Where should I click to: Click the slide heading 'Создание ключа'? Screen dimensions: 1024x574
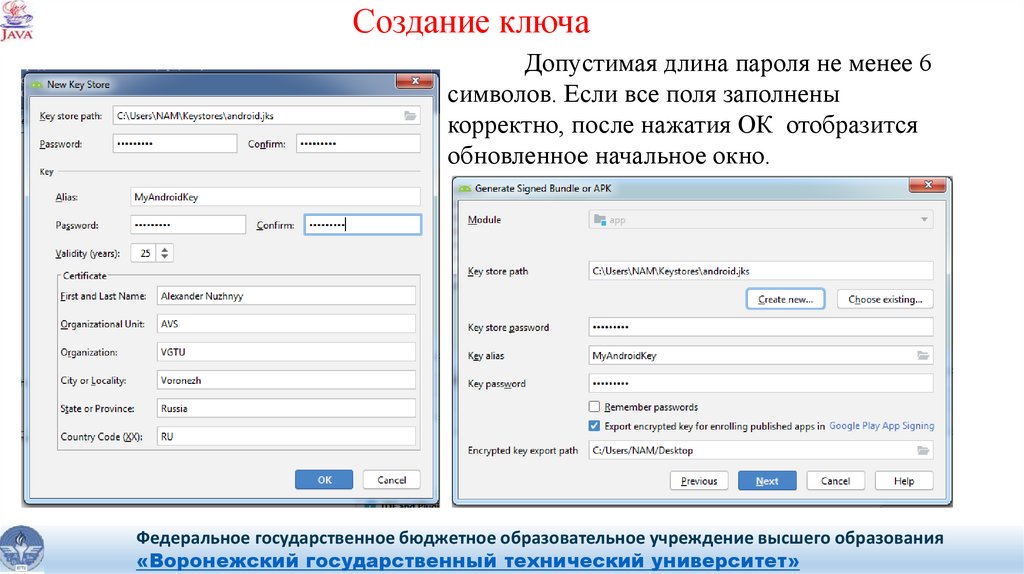coord(471,22)
